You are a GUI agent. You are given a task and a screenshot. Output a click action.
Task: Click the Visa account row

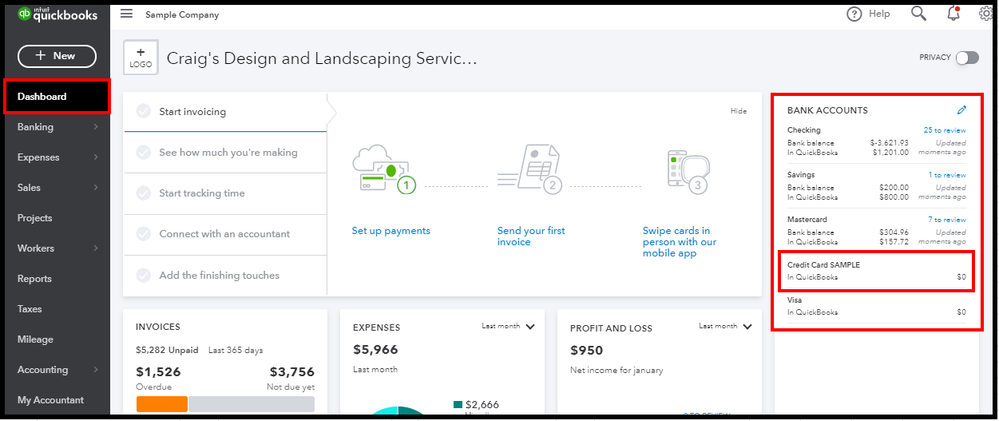click(x=877, y=306)
